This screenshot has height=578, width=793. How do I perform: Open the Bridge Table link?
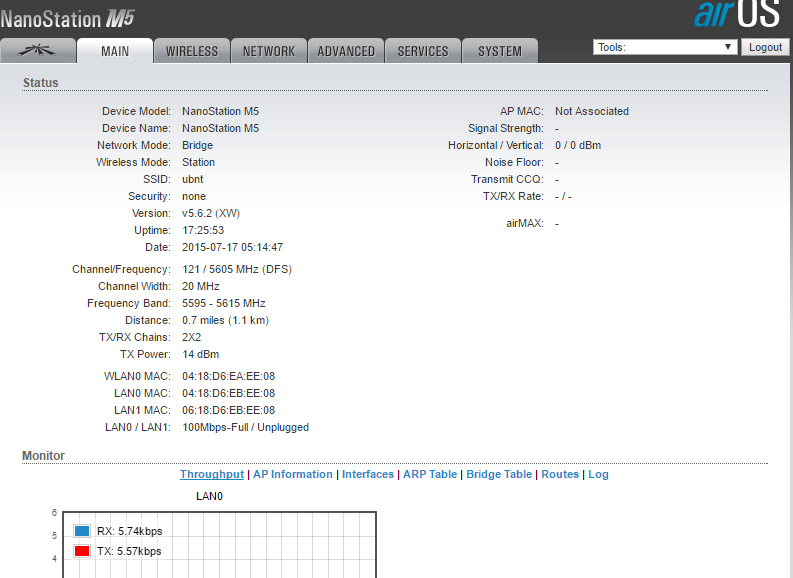[x=499, y=474]
